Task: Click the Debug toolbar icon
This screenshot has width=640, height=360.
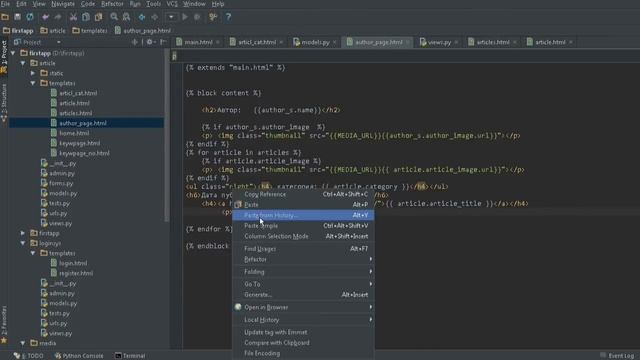Action: coord(197,17)
